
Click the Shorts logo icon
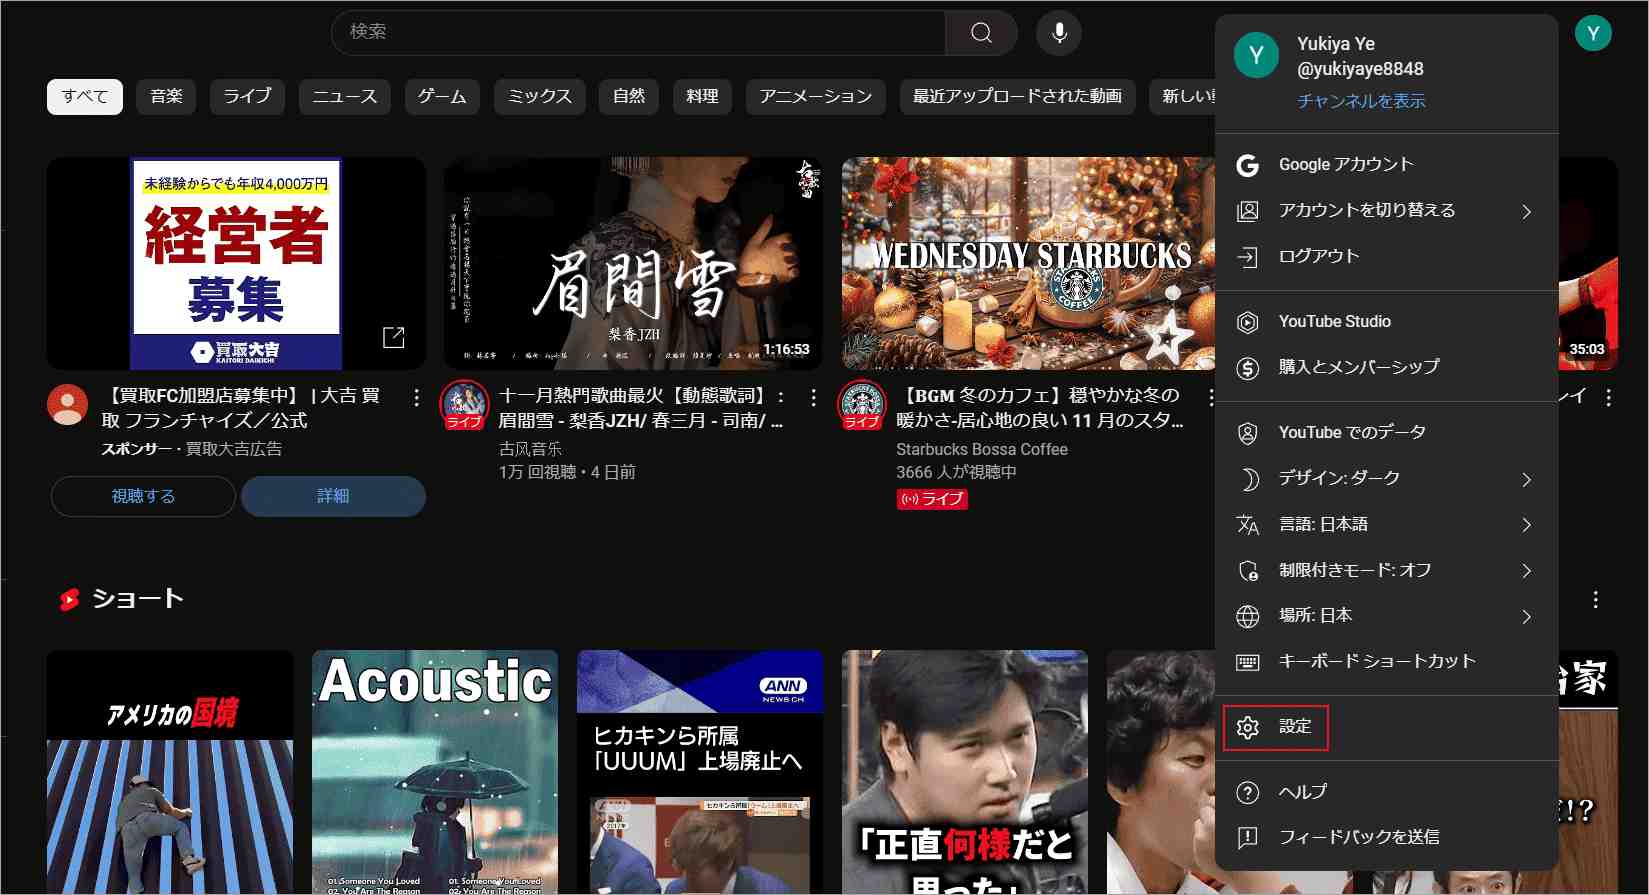69,599
